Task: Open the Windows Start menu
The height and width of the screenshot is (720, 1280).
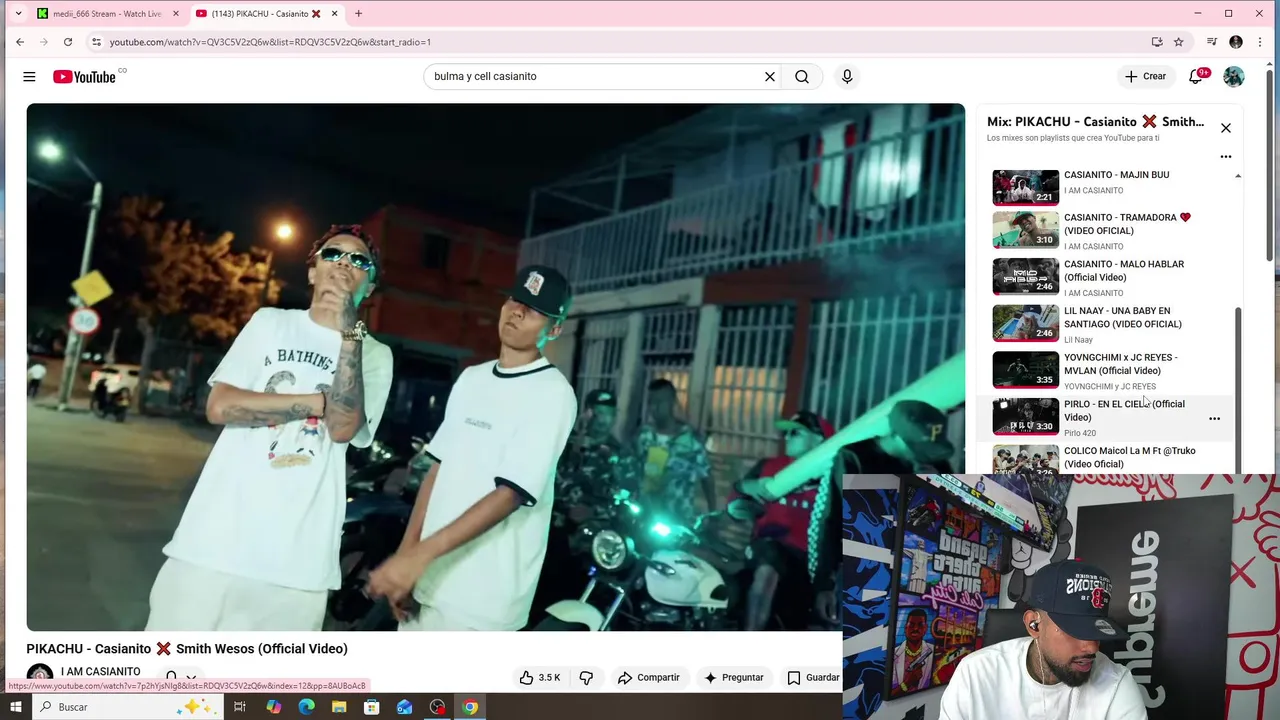Action: (16, 707)
